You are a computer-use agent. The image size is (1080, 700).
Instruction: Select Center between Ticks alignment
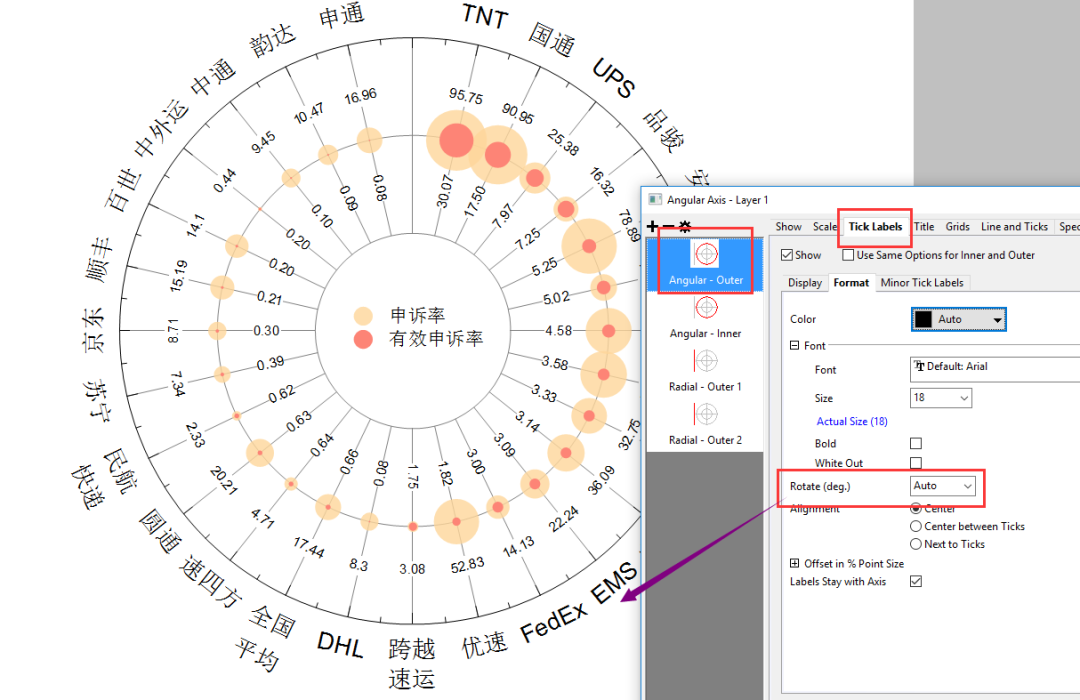pos(916,526)
